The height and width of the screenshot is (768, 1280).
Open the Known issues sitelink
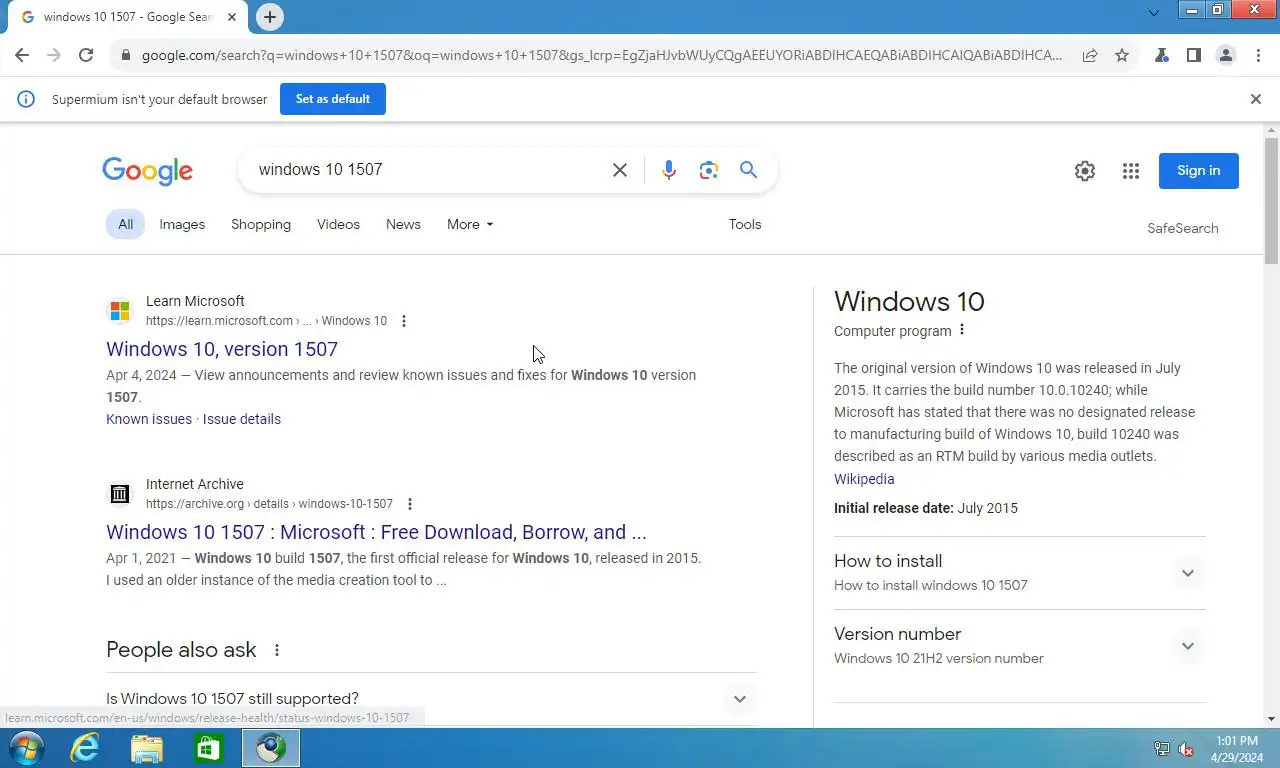coord(149,419)
